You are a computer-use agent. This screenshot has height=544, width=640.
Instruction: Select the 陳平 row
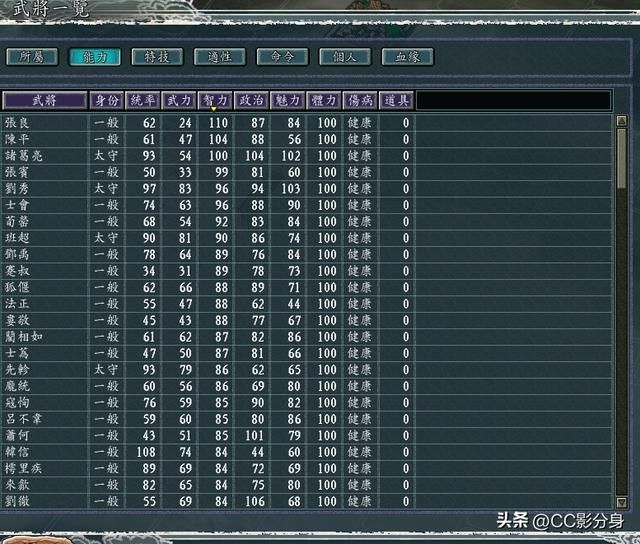[x=306, y=139]
